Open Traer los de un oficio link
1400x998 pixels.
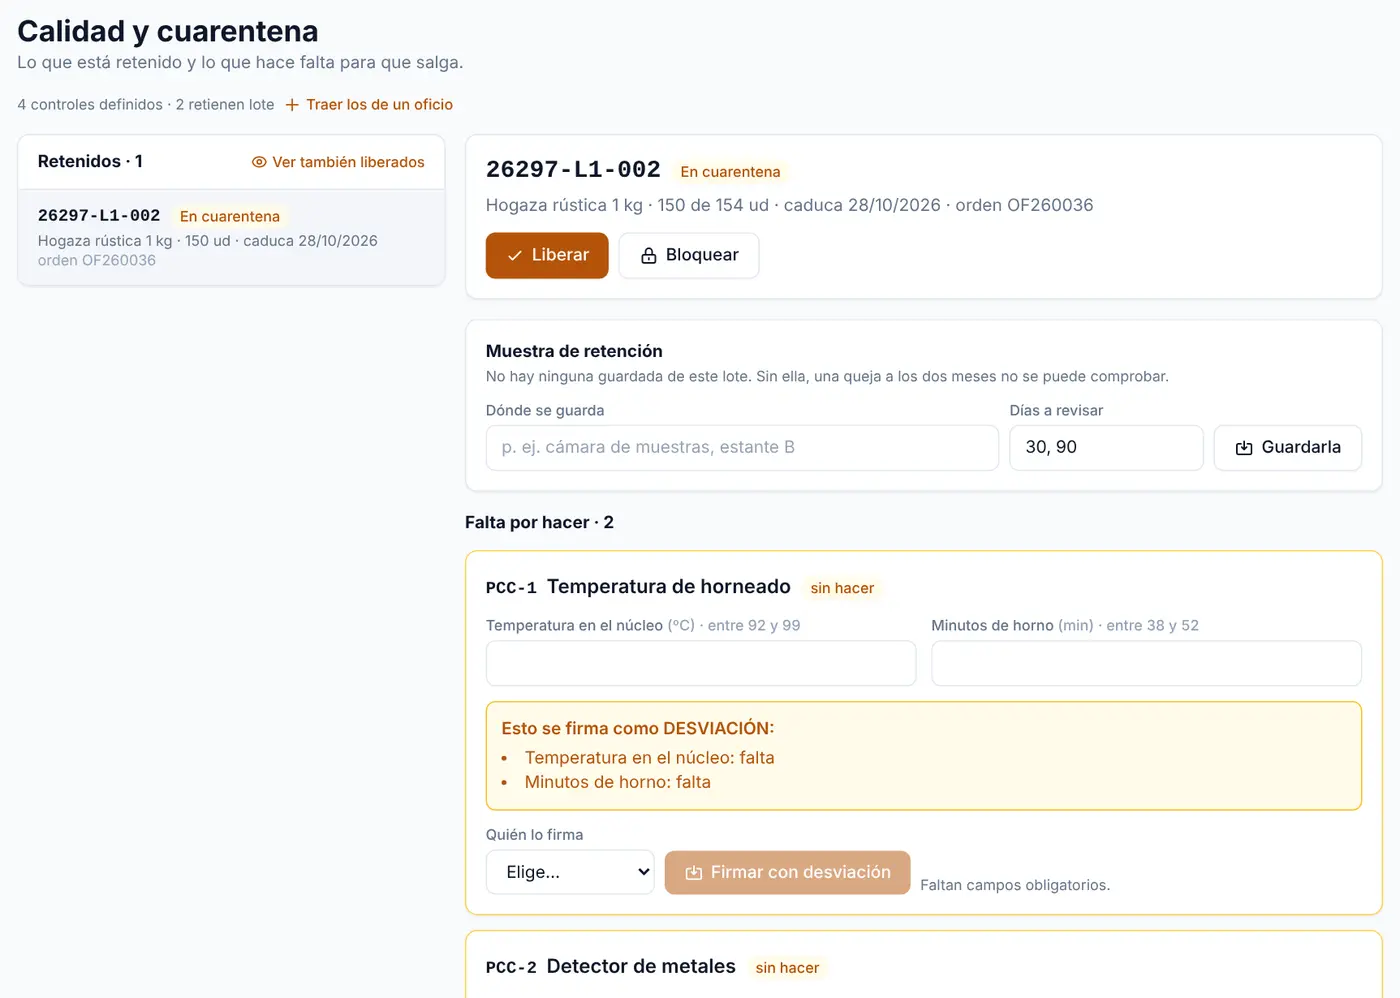[379, 105]
